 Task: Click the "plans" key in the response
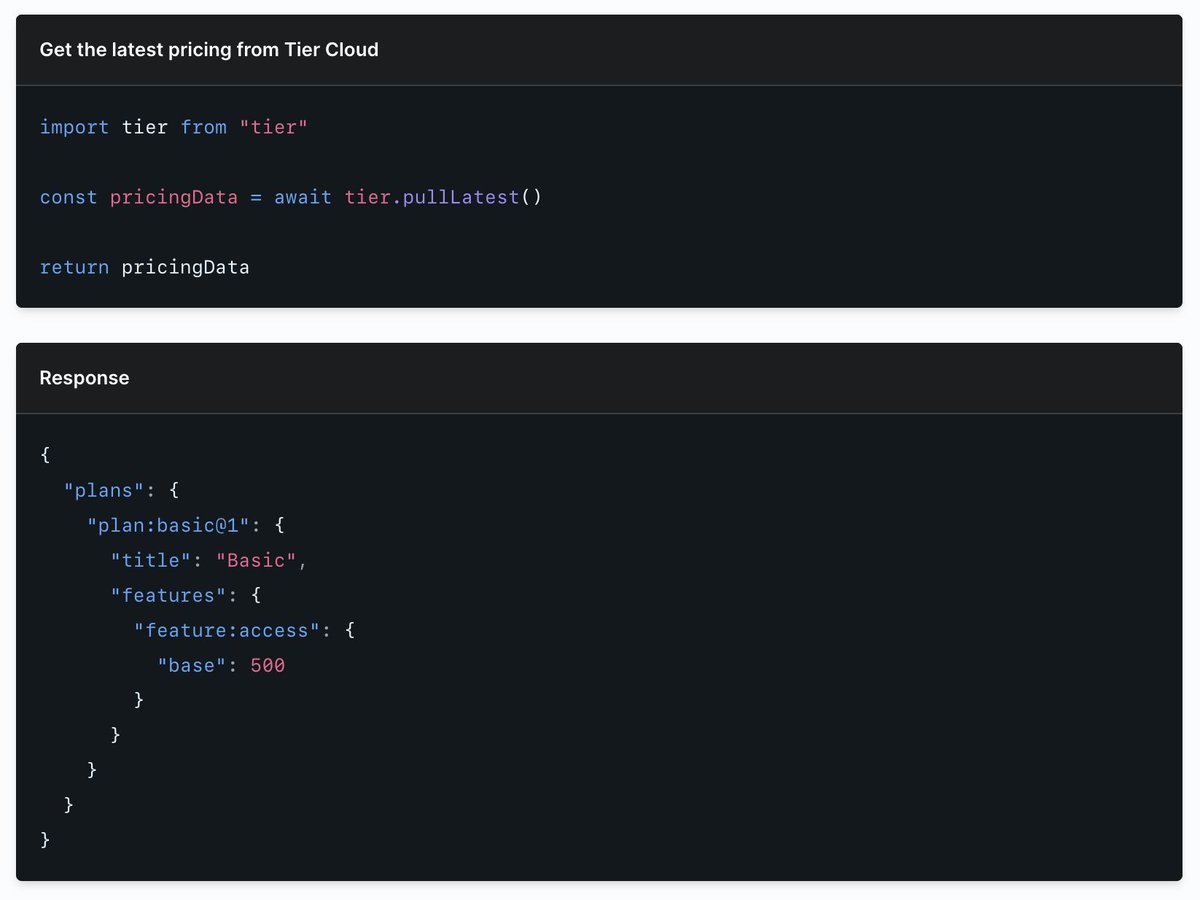pos(104,490)
